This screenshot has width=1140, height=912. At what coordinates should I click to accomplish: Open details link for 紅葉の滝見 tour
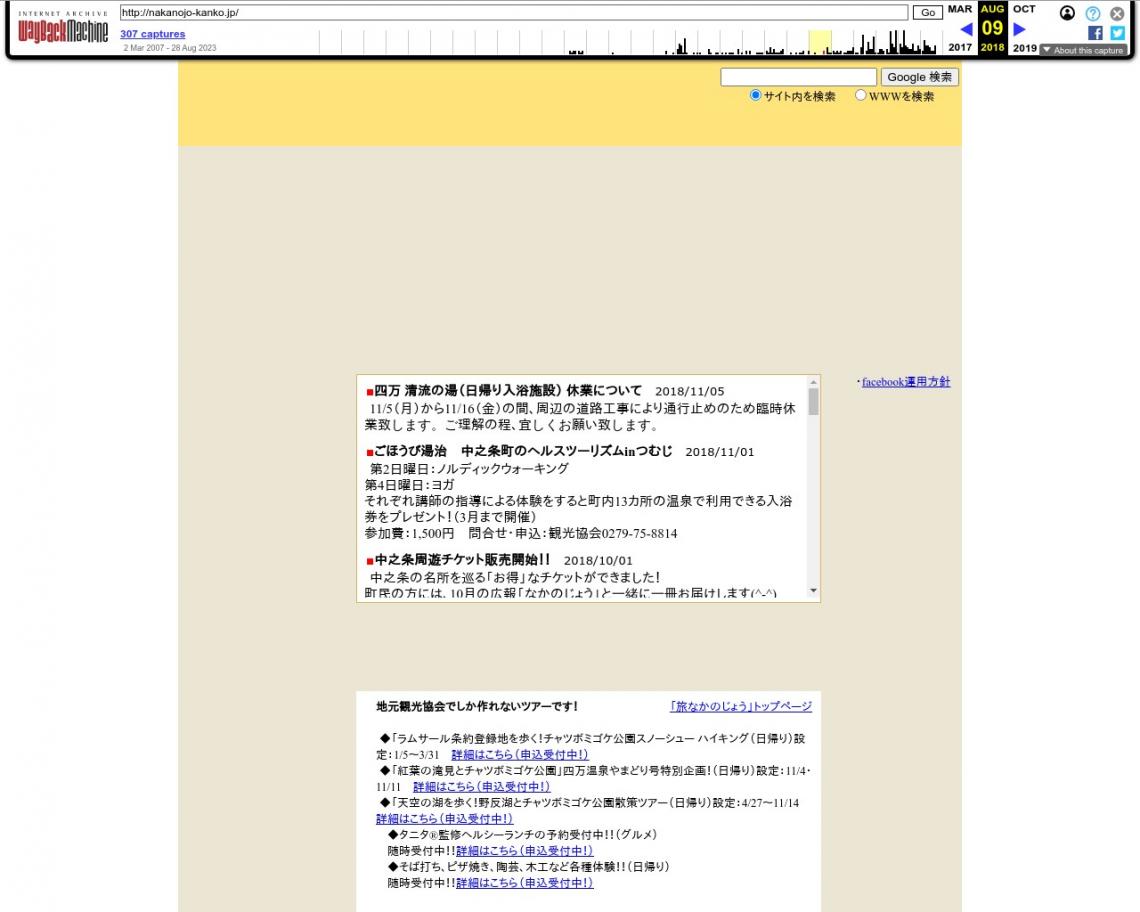point(481,787)
